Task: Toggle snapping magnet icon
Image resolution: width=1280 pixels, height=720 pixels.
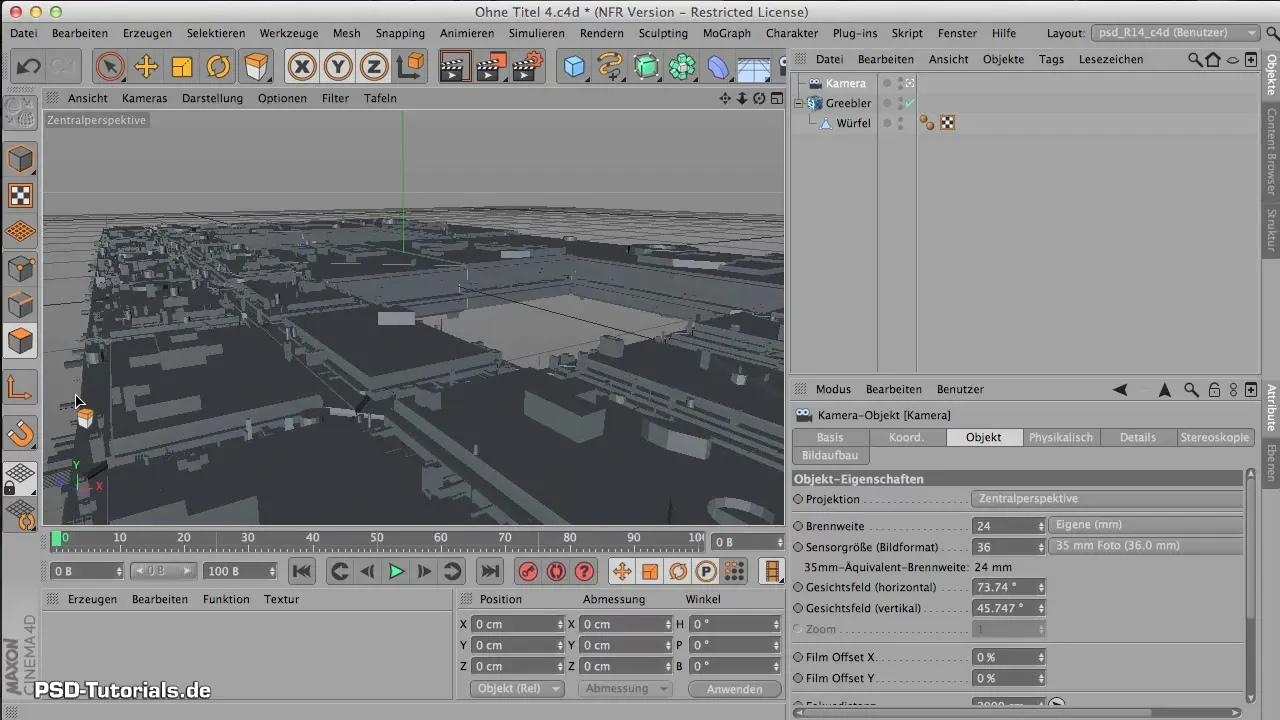Action: (x=21, y=433)
